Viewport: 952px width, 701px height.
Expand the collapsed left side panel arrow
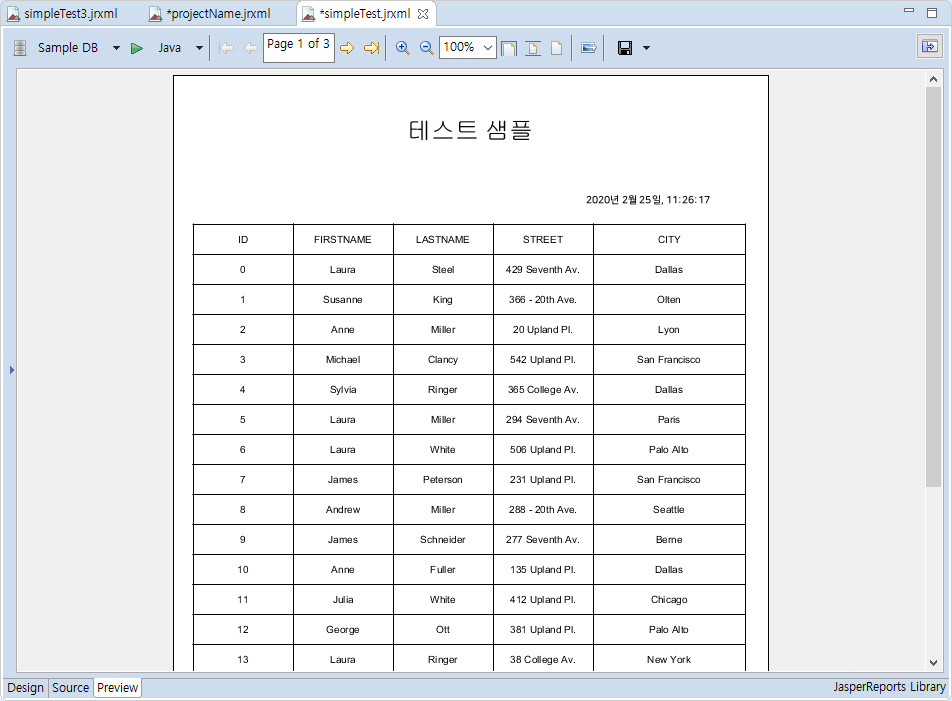[x=12, y=370]
